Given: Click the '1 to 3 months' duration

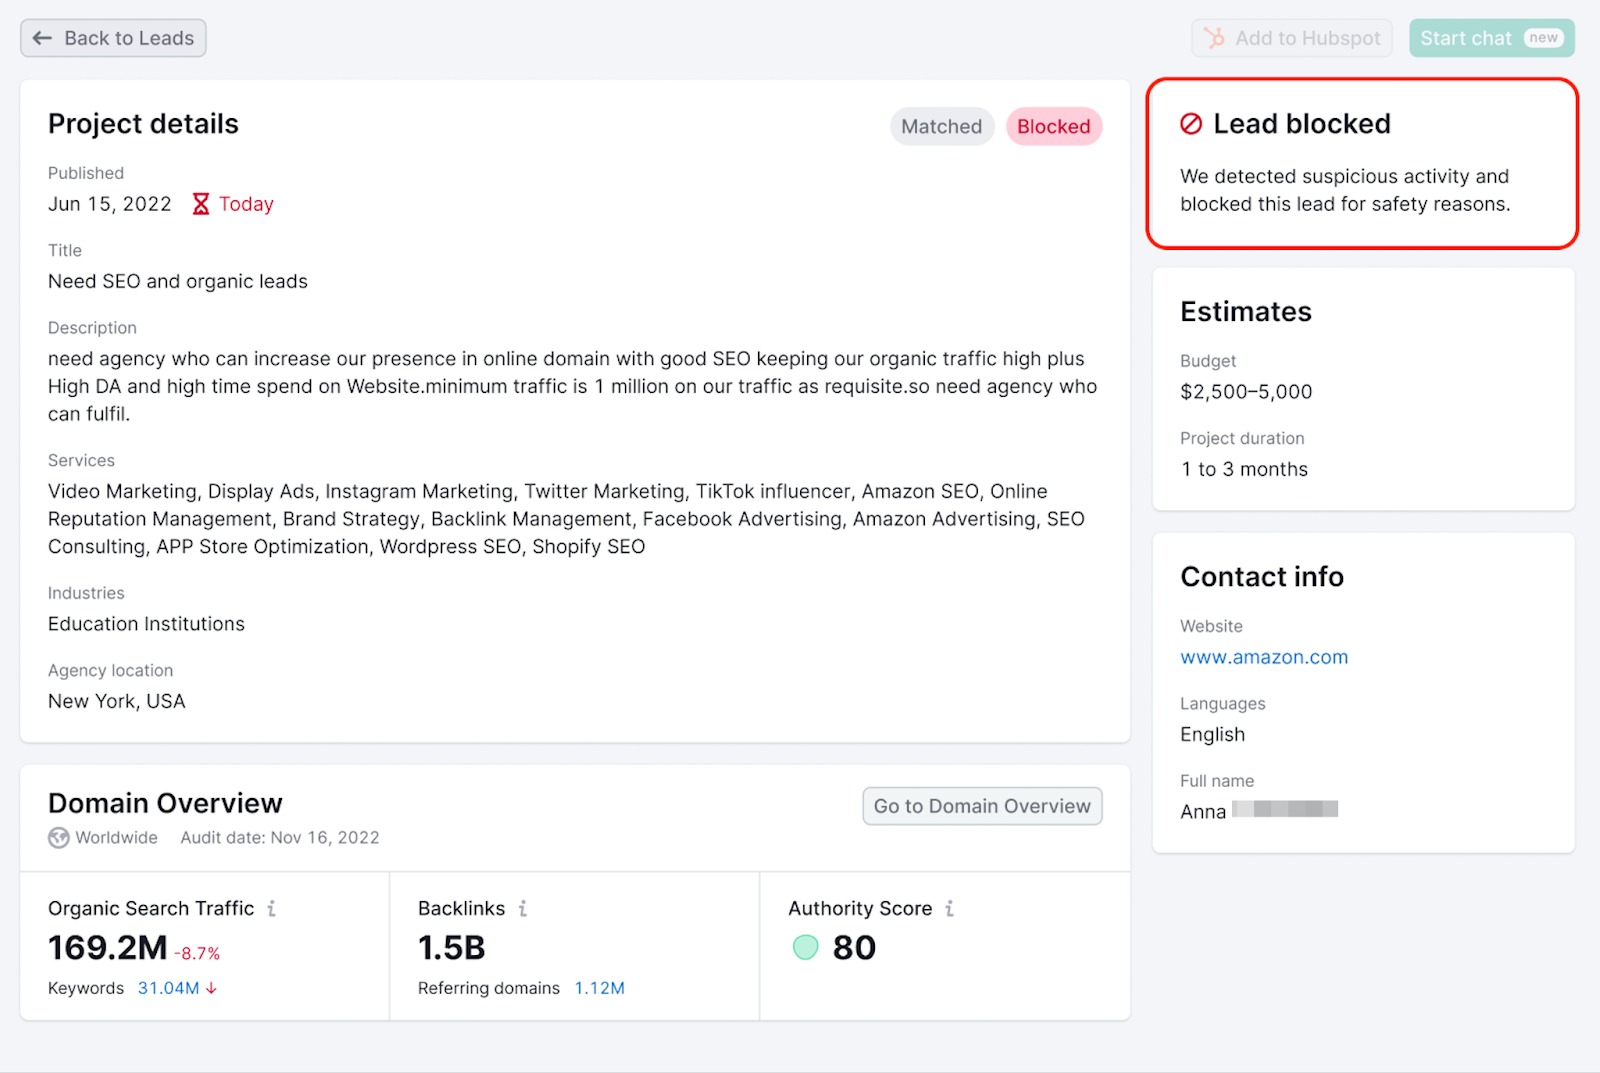Looking at the screenshot, I should pyautogui.click(x=1244, y=469).
